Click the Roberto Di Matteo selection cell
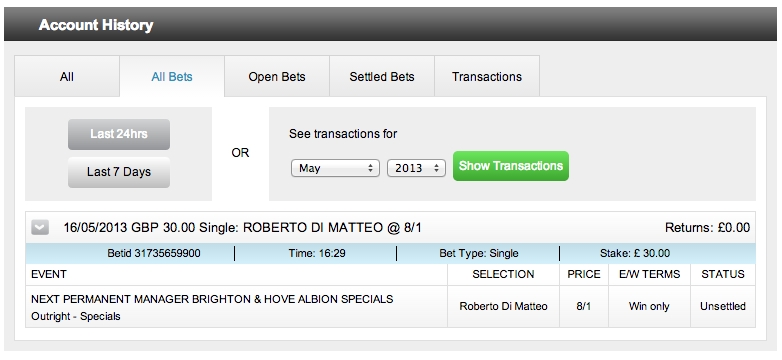782x360 pixels. 503,306
